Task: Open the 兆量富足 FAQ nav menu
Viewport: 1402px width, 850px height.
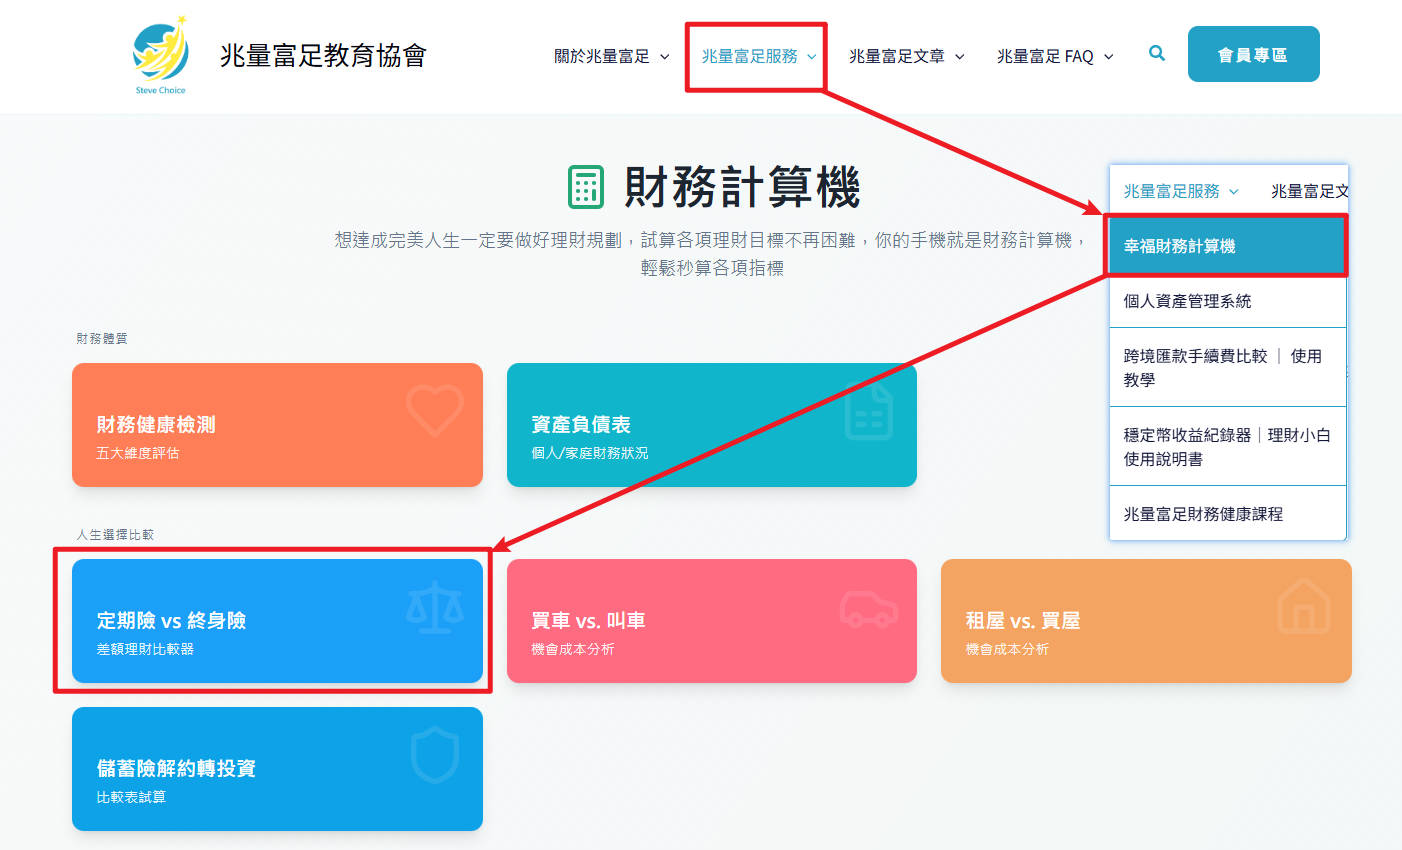Action: click(x=1055, y=57)
